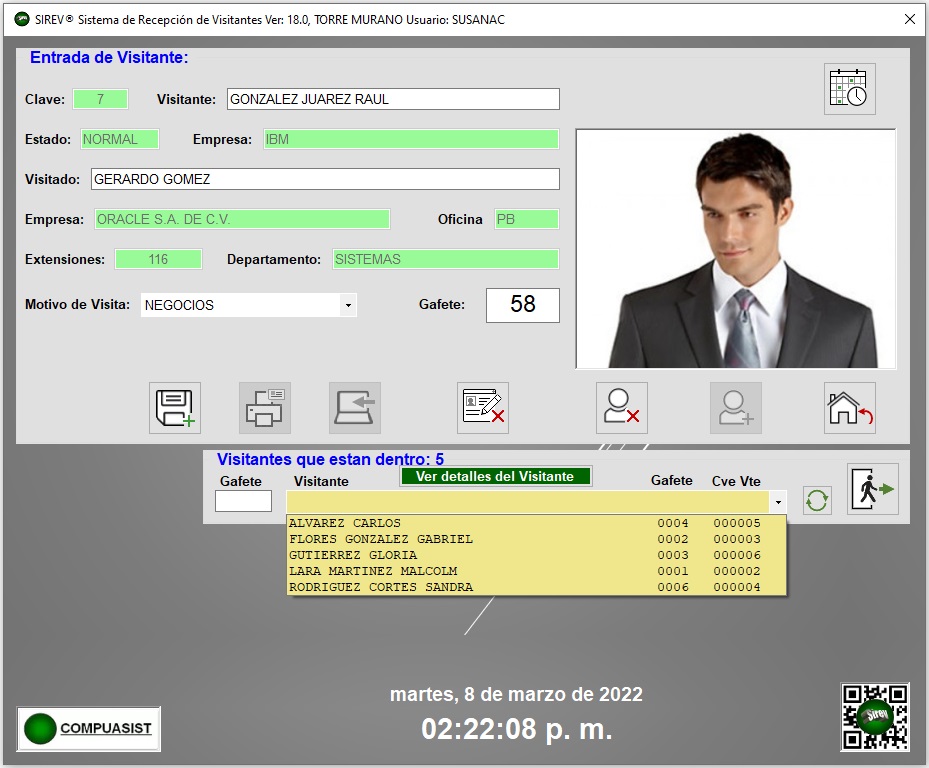Save visitor entry with floppy-disk icon
This screenshot has height=768, width=929.
(x=175, y=408)
